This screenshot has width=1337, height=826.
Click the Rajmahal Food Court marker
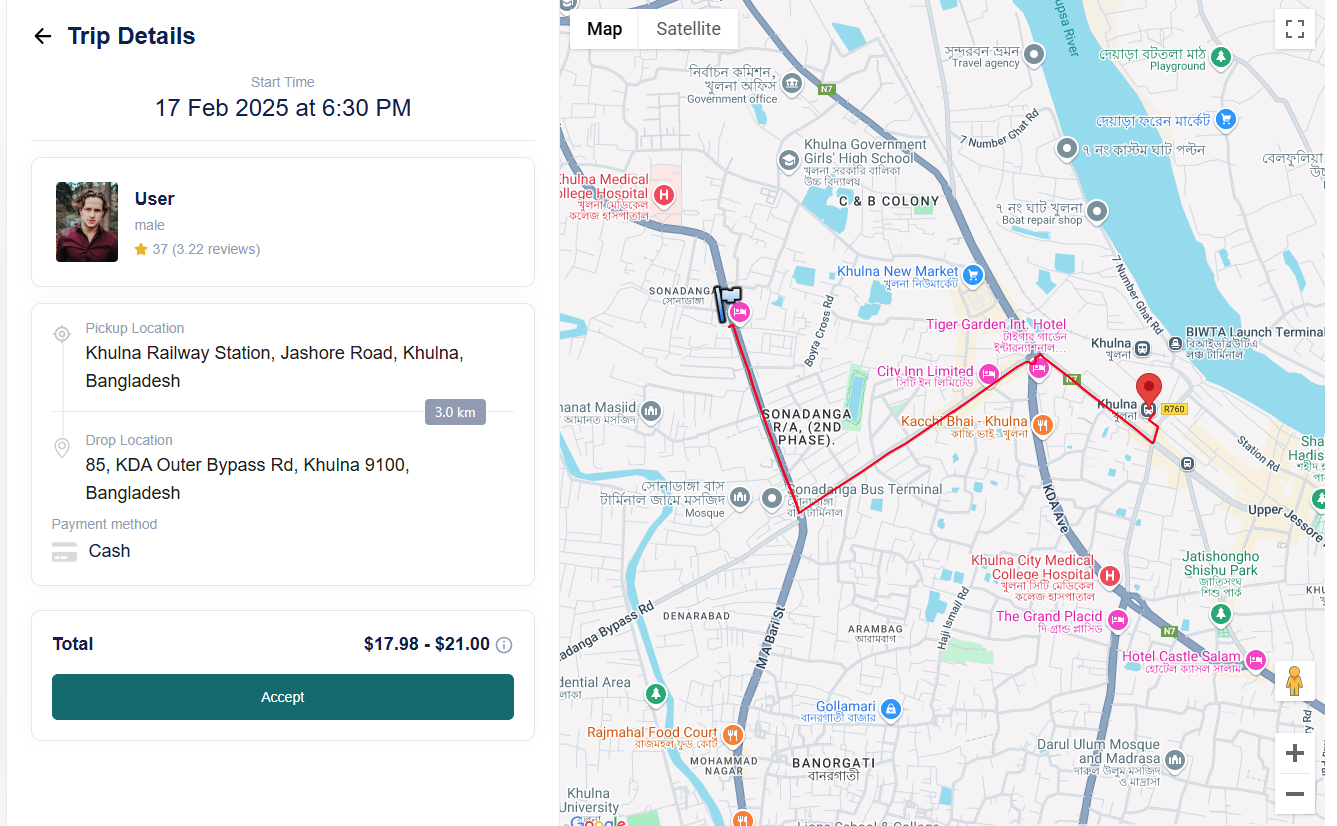tap(732, 735)
